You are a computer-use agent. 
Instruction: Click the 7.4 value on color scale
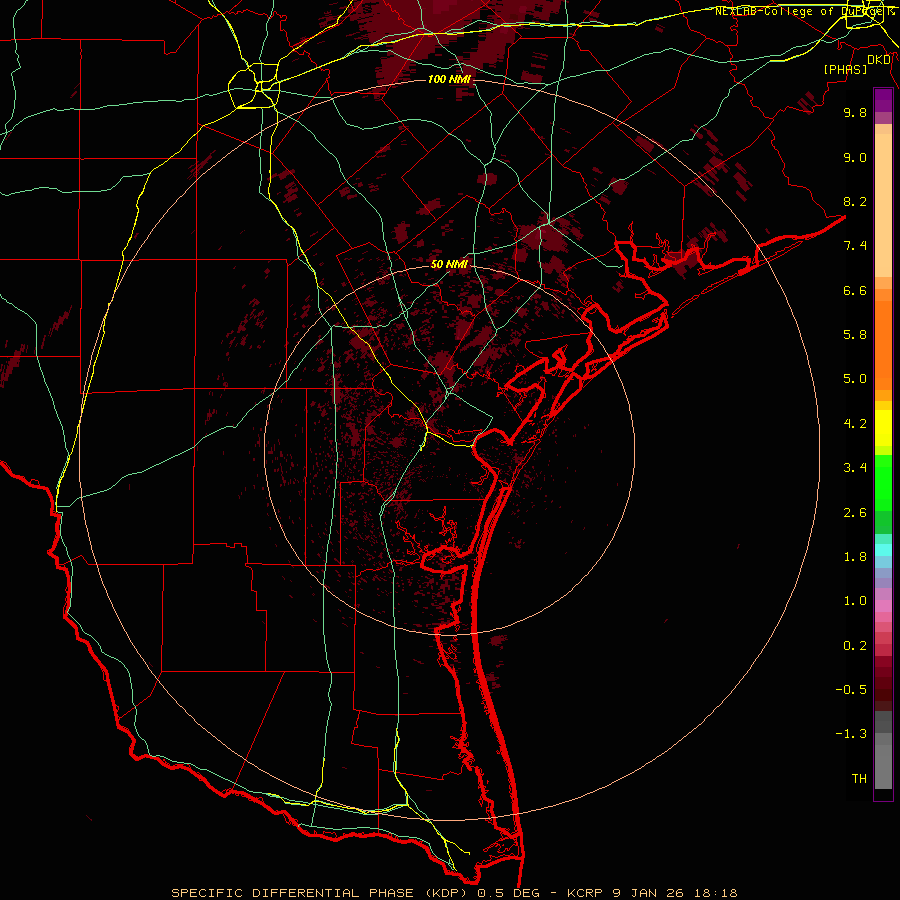pos(855,246)
